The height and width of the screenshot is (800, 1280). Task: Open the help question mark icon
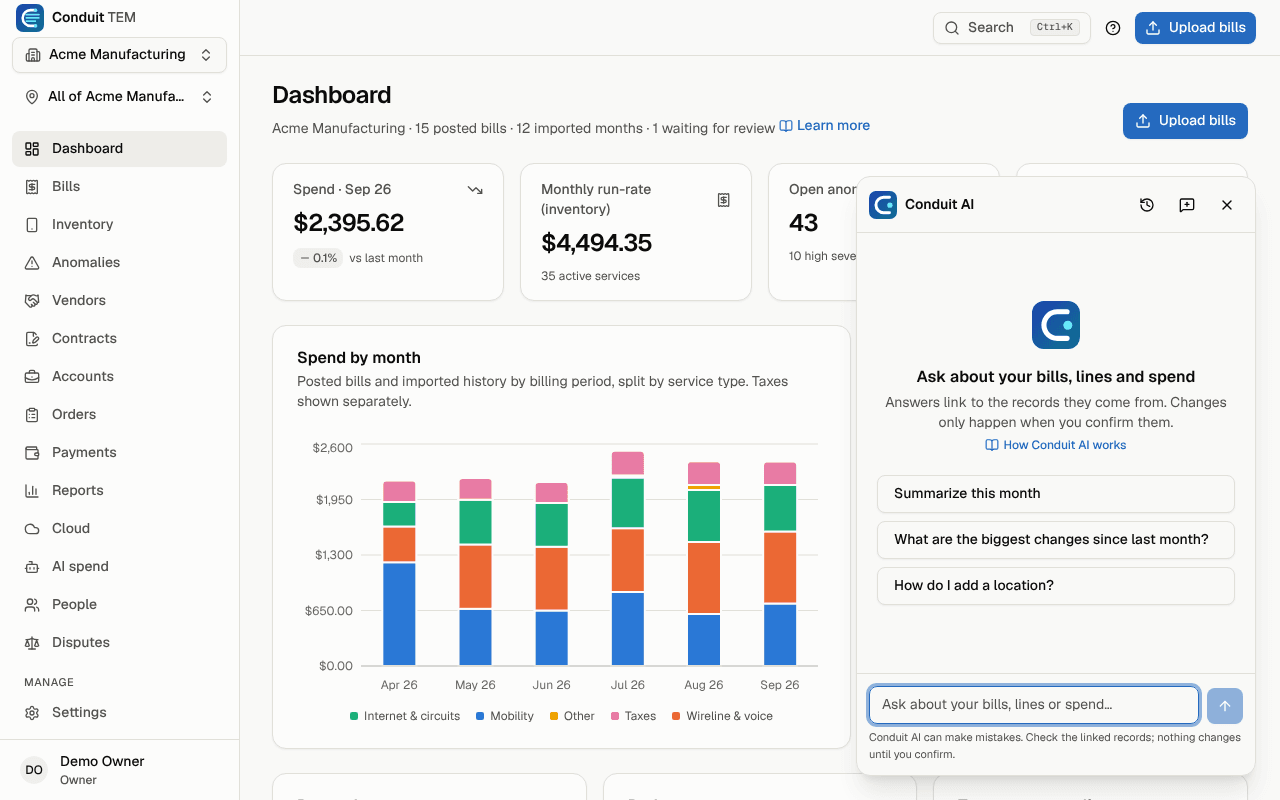(1113, 28)
